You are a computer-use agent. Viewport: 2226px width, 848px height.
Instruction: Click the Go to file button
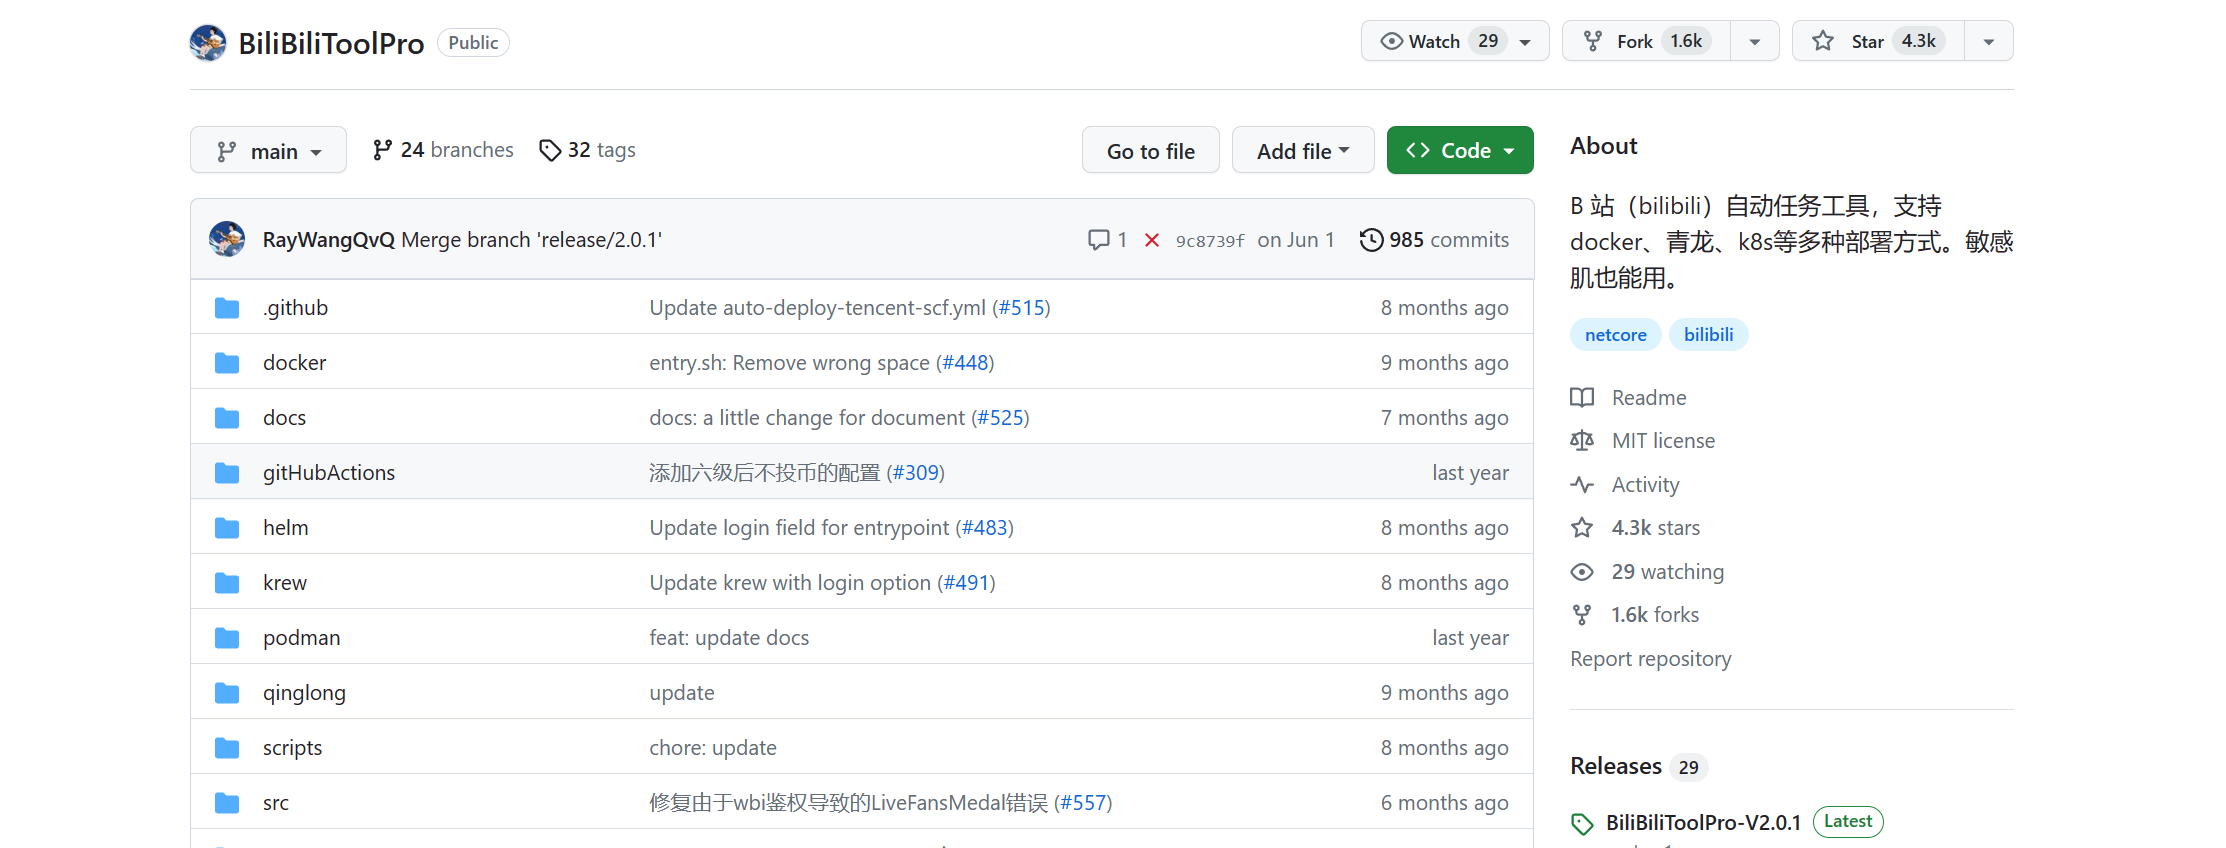pos(1150,151)
